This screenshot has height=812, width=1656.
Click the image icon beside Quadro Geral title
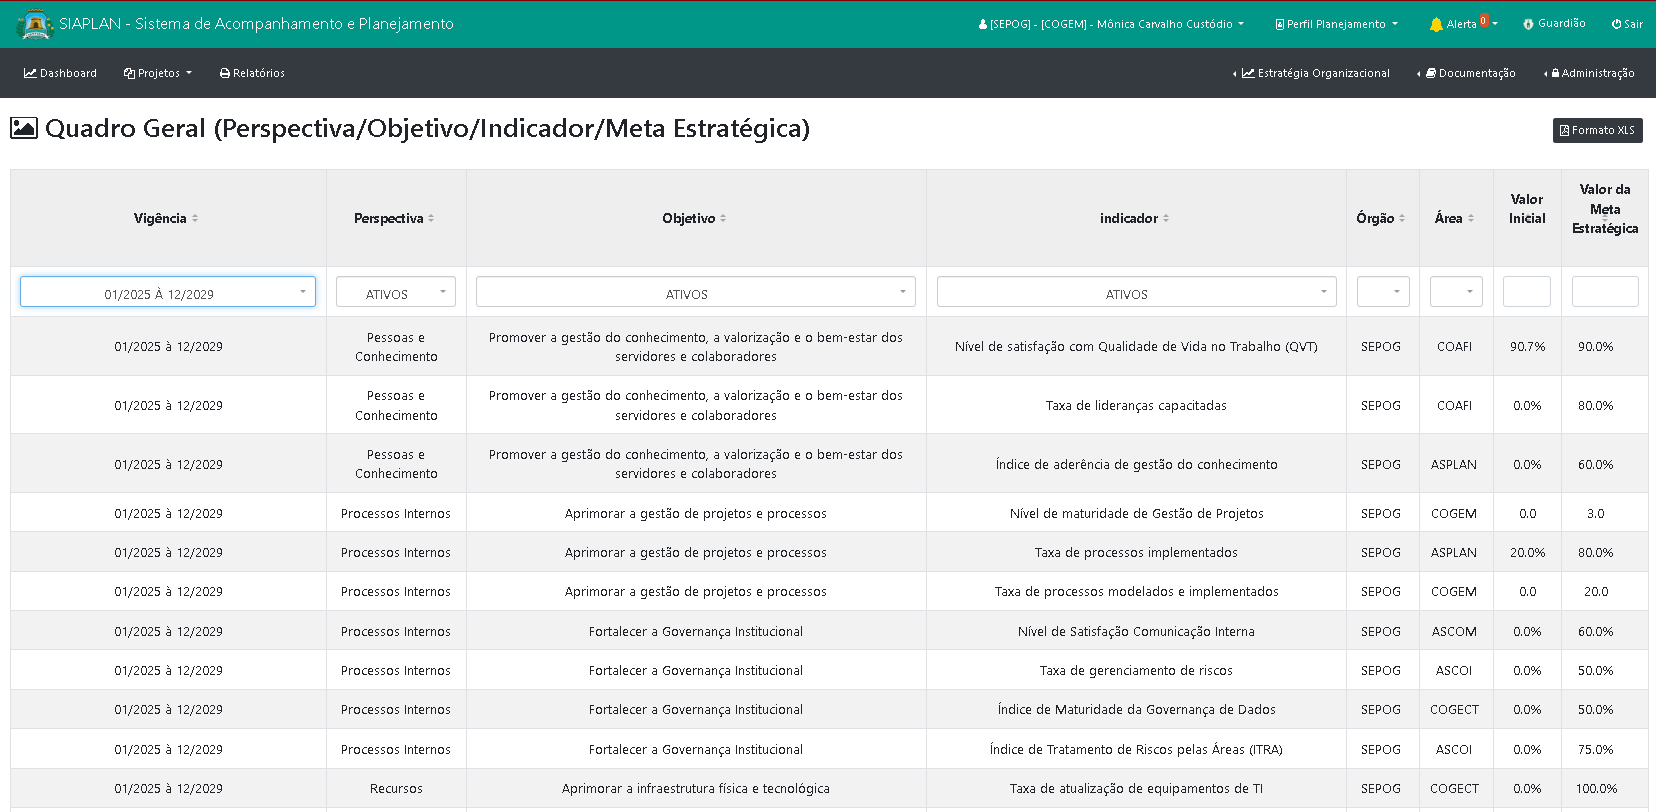click(24, 128)
